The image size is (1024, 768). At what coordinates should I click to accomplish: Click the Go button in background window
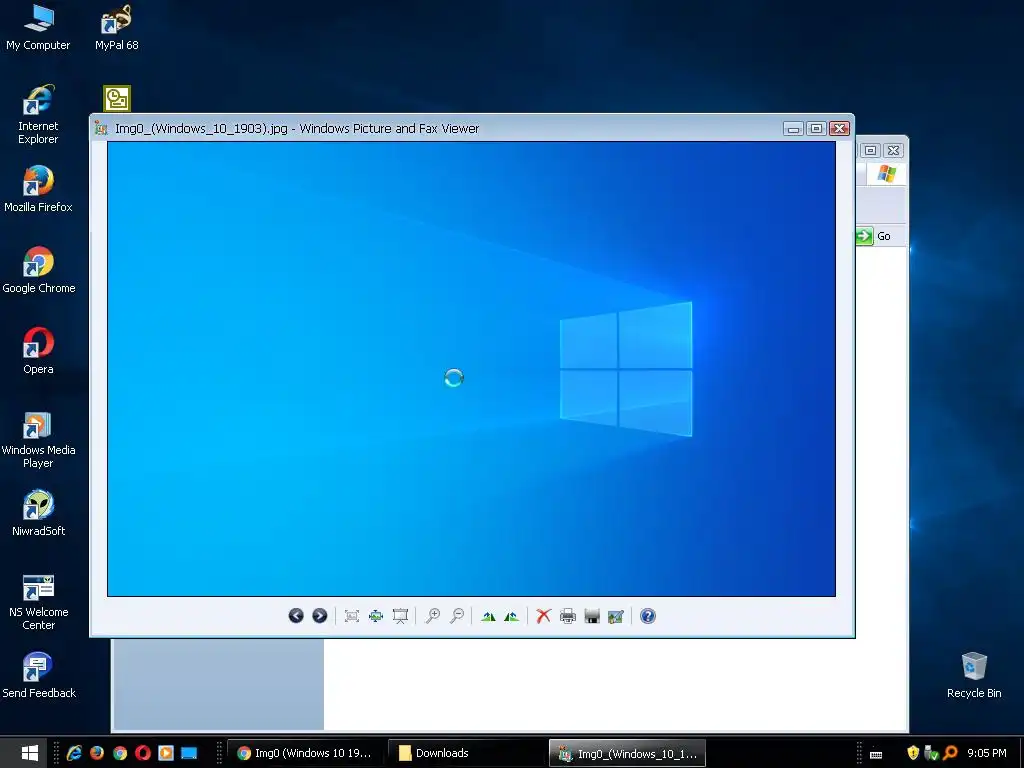(875, 236)
